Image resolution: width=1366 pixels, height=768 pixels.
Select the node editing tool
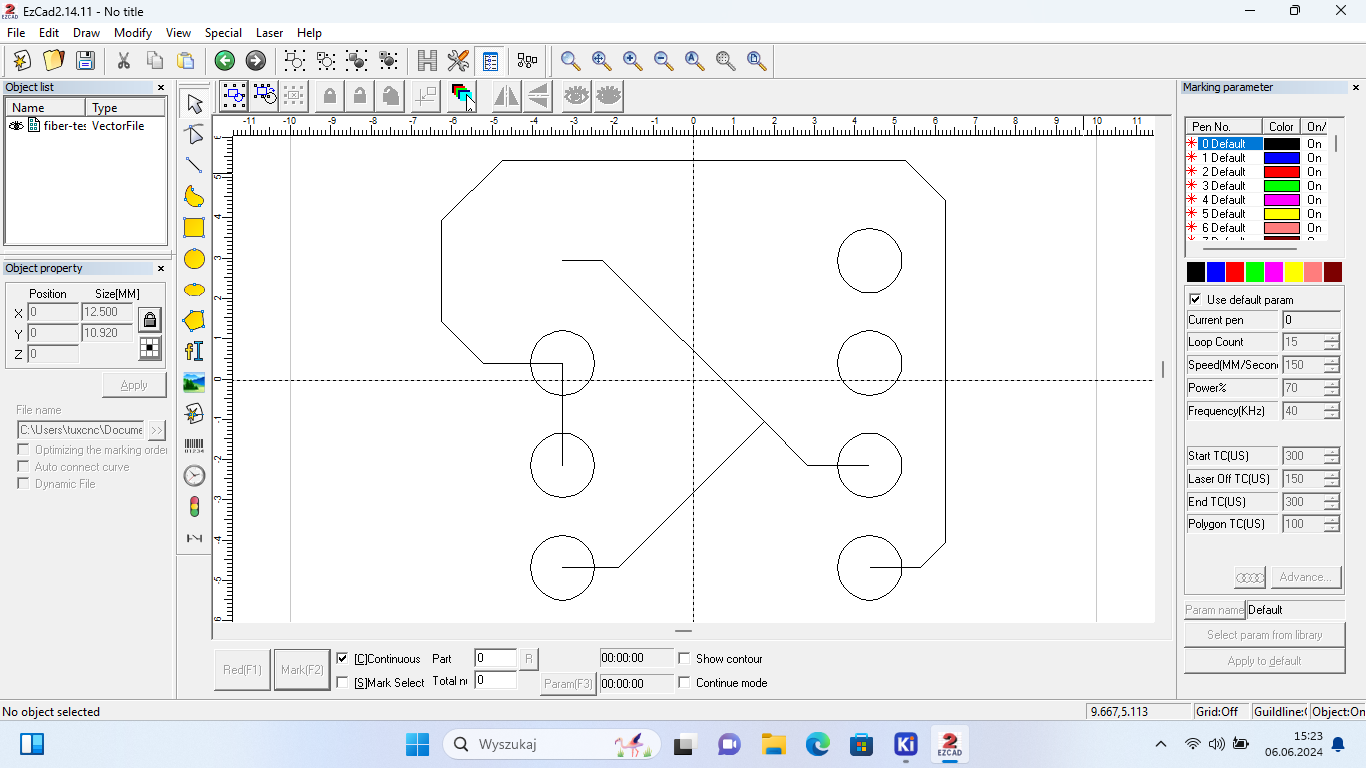click(195, 134)
